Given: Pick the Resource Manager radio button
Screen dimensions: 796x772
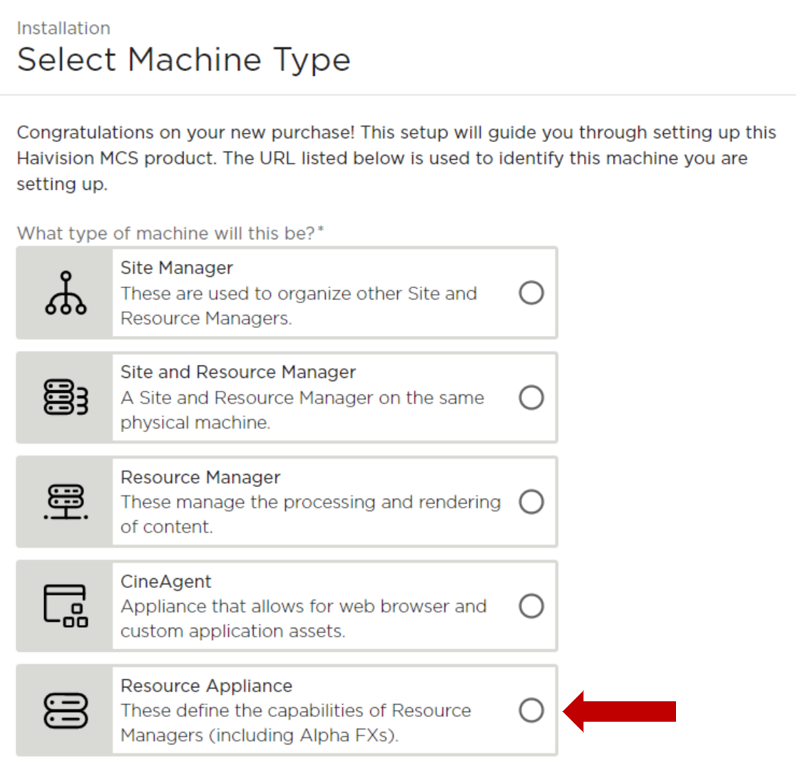Looking at the screenshot, I should click(x=531, y=502).
